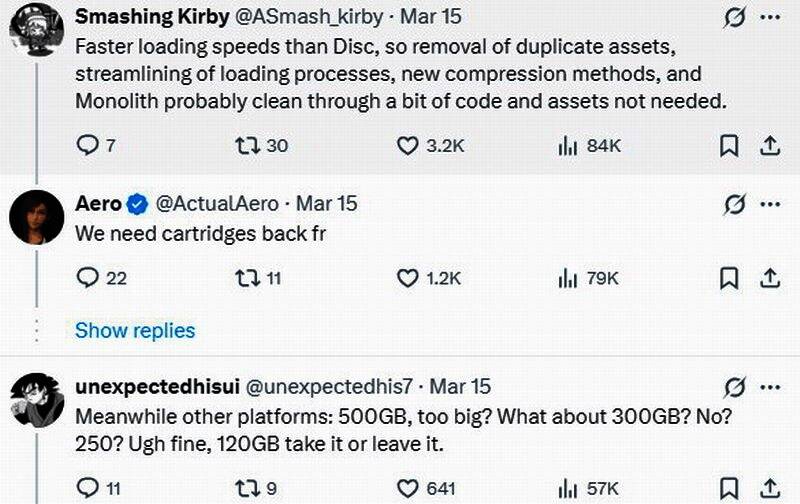Bookmark Smashing Kirby's tweet

[730, 146]
